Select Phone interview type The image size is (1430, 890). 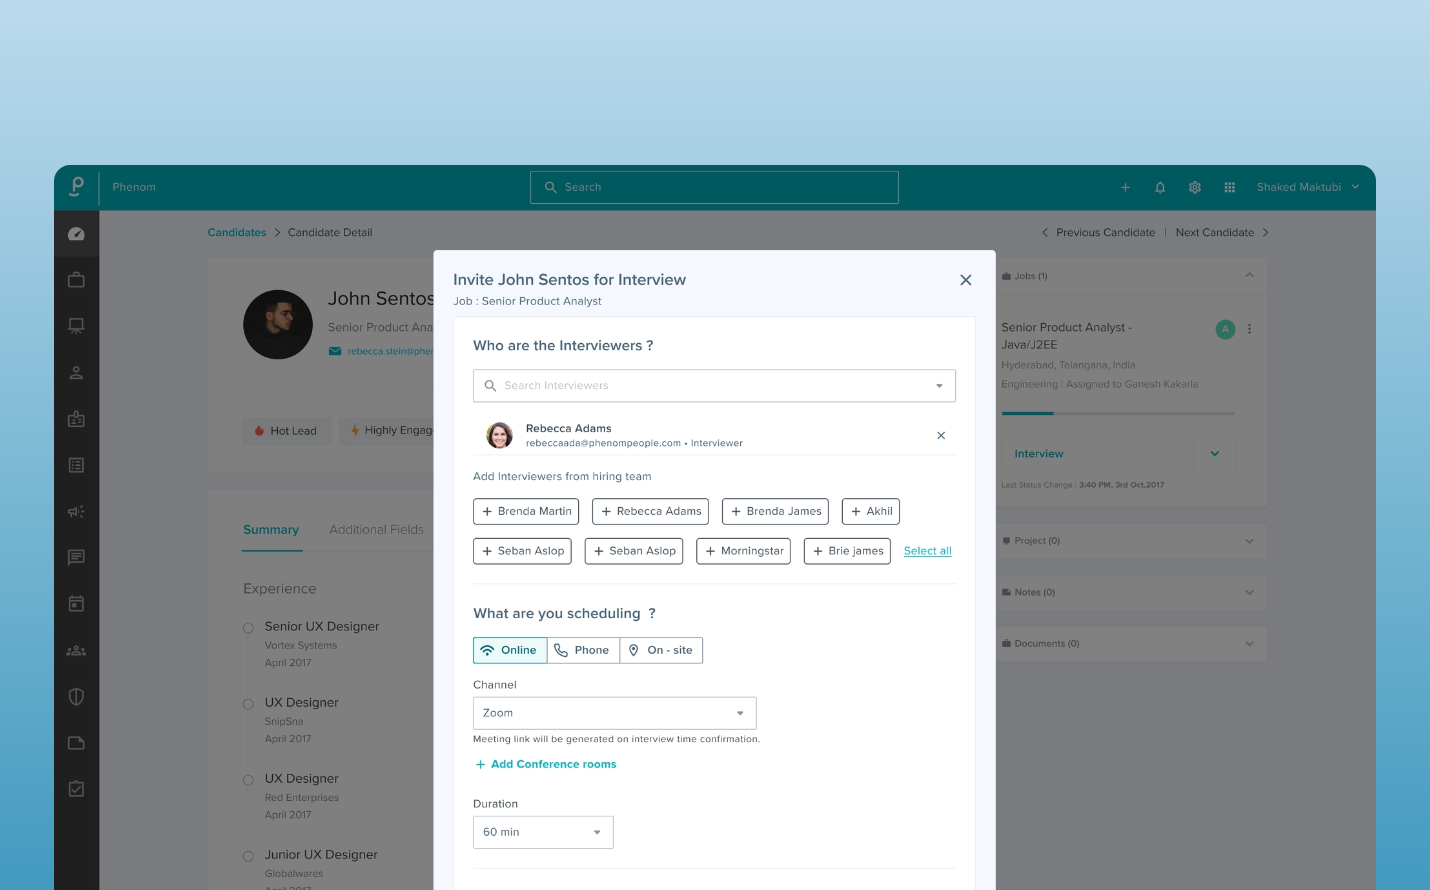coord(583,650)
